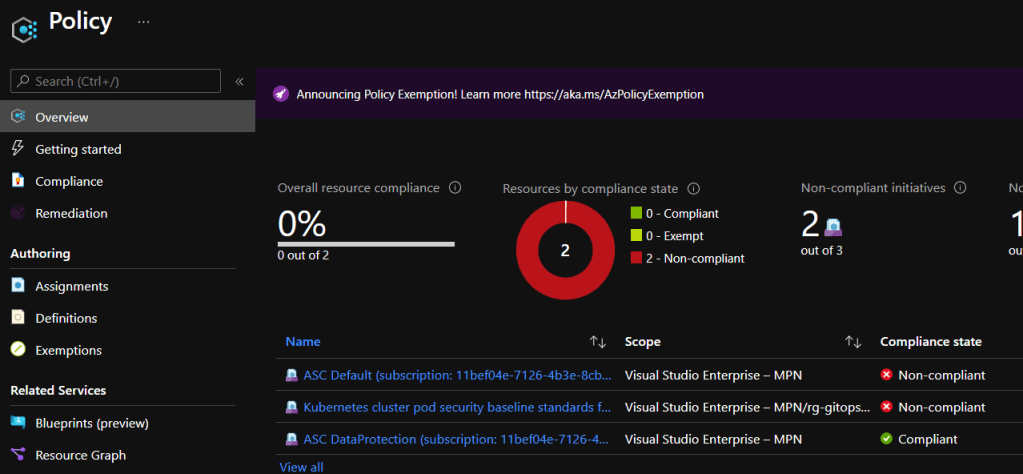Open the ASC Default assignment link
This screenshot has width=1023, height=474.
448,375
